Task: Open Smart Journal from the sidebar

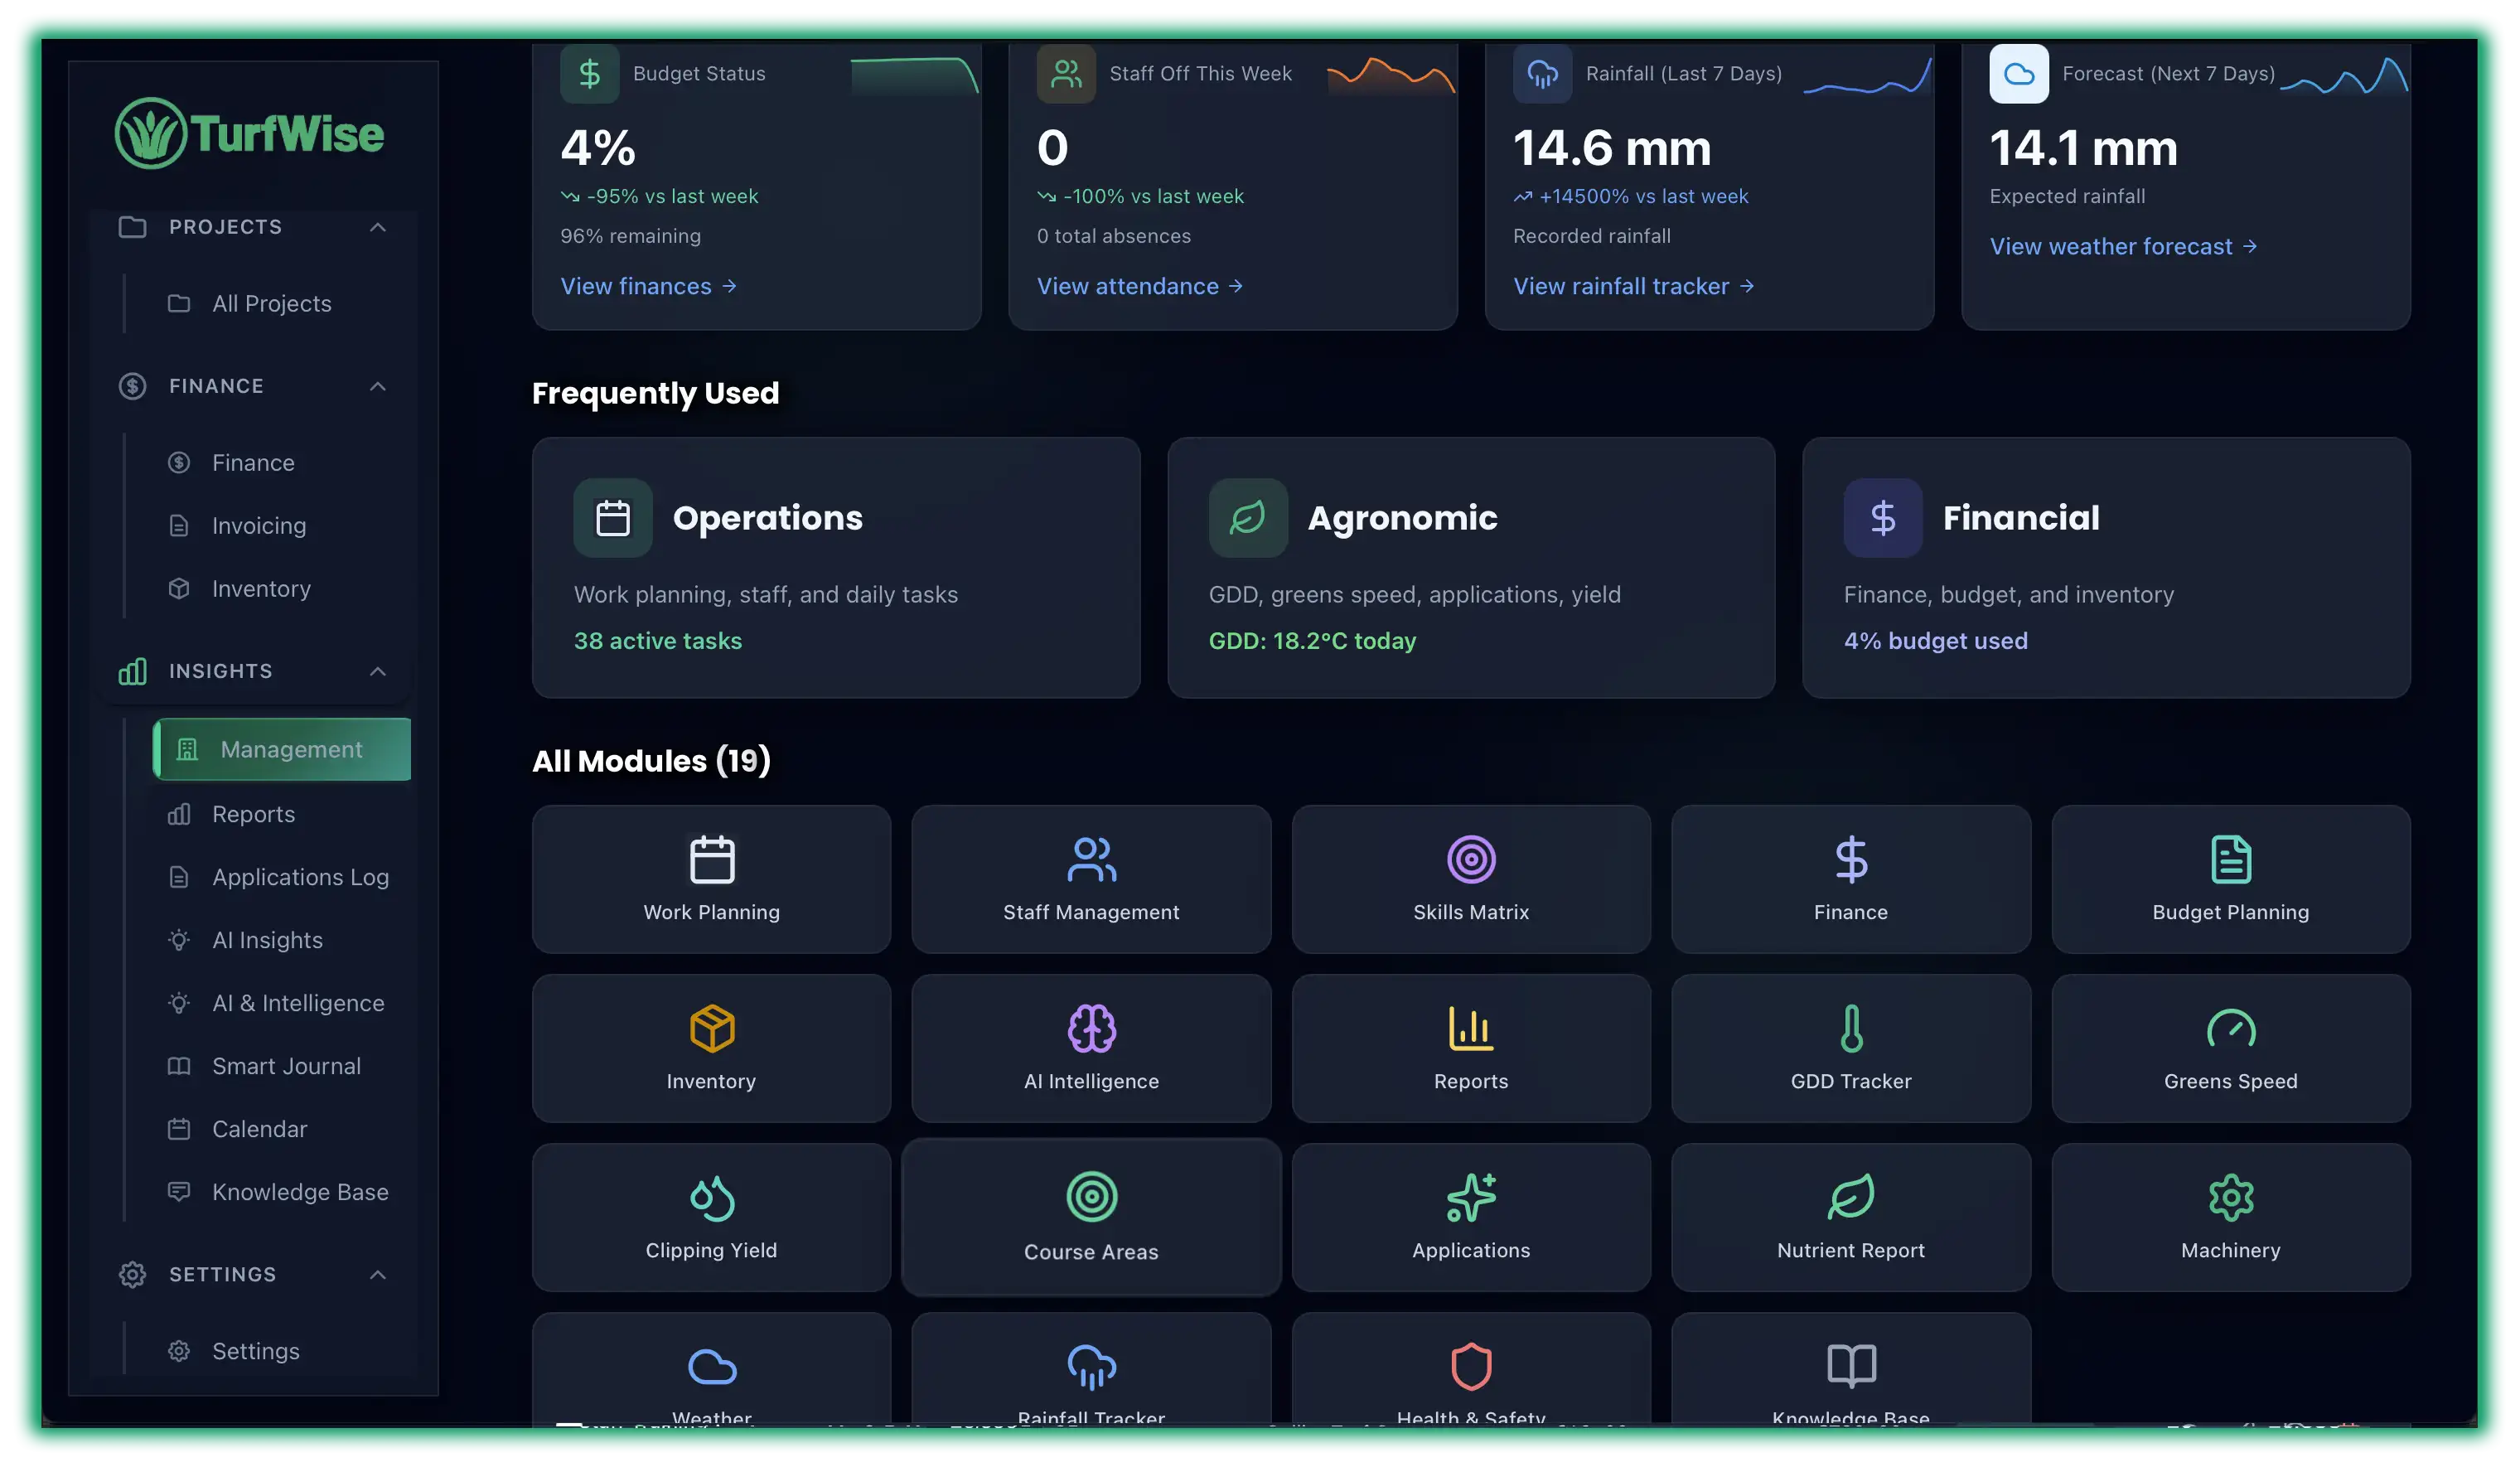Action: point(286,1066)
